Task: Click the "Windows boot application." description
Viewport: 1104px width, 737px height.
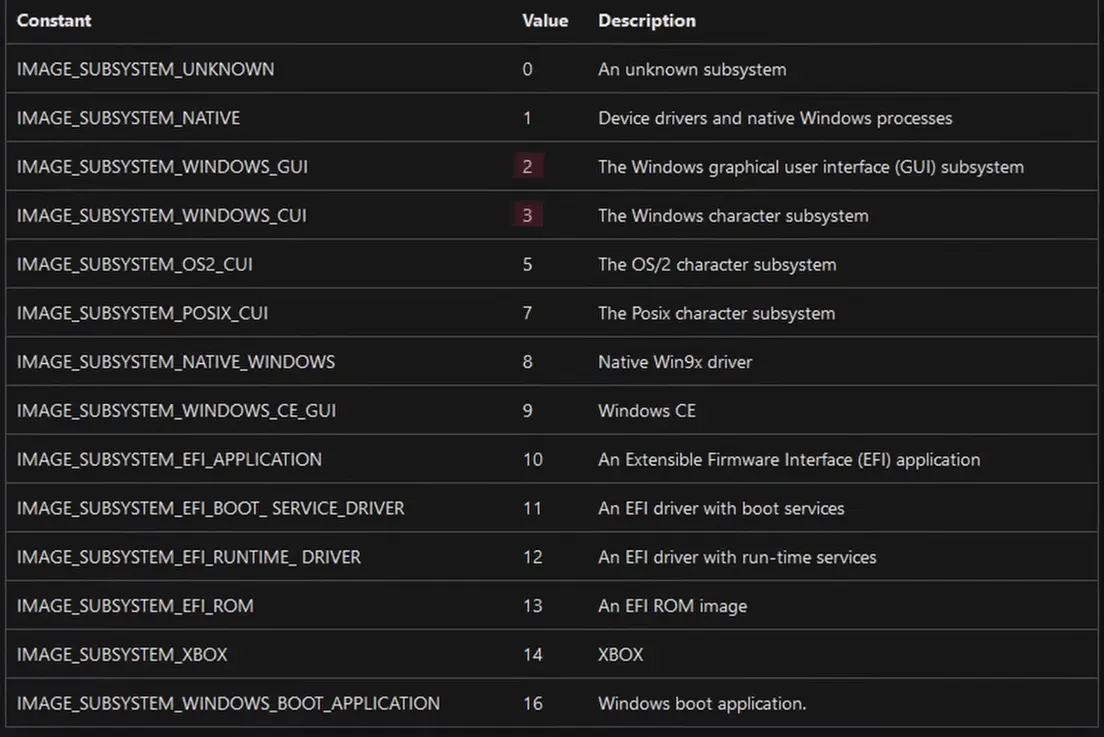Action: click(702, 704)
